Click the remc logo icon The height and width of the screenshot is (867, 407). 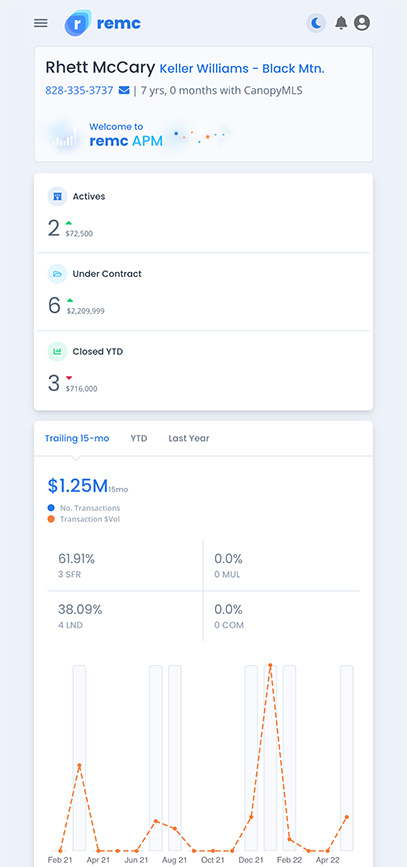pyautogui.click(x=77, y=23)
